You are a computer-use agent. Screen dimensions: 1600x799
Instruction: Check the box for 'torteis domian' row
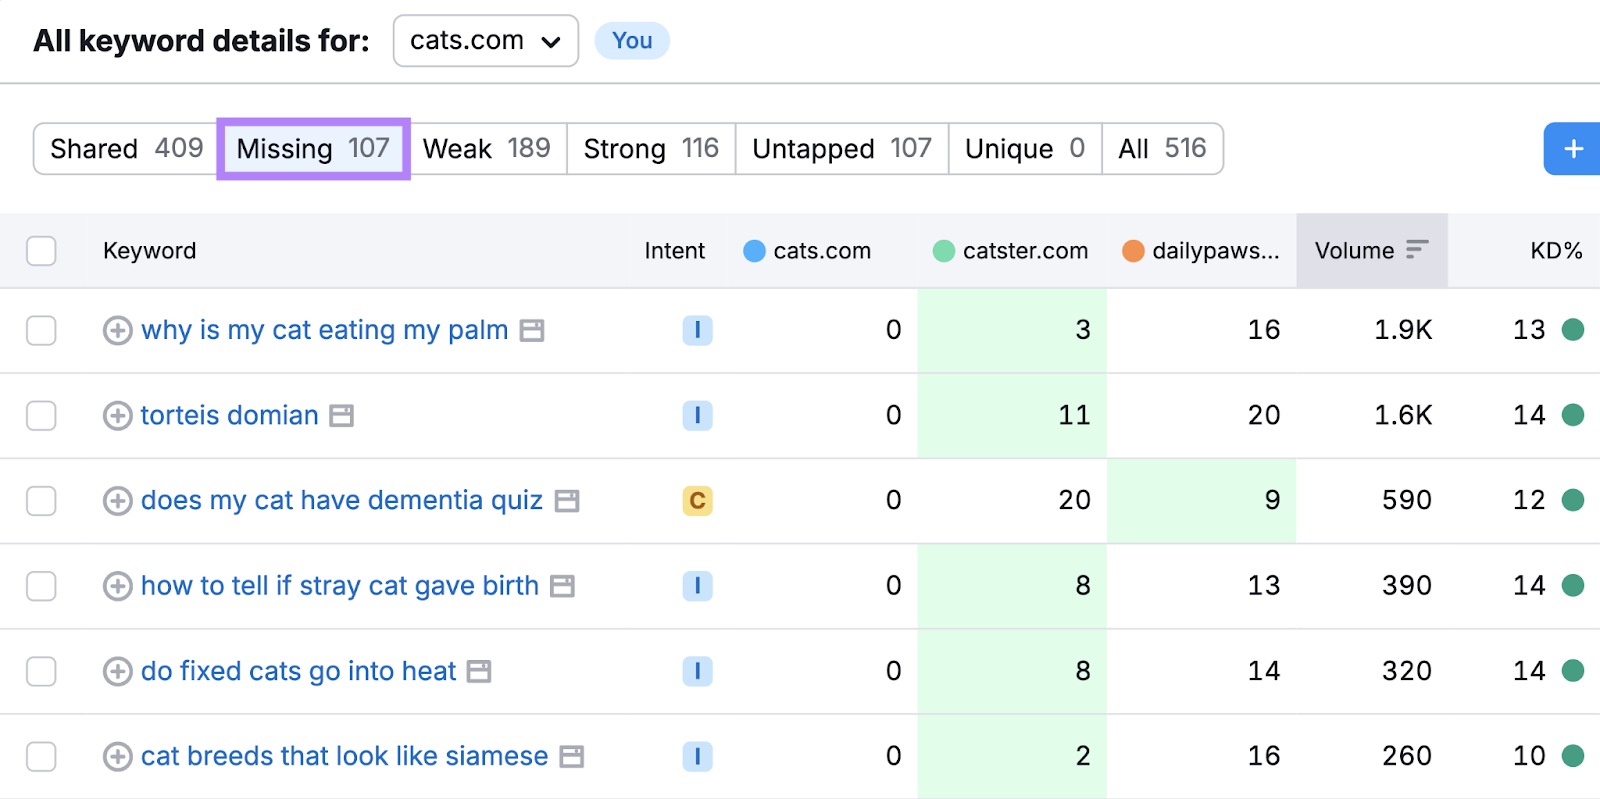coord(41,416)
